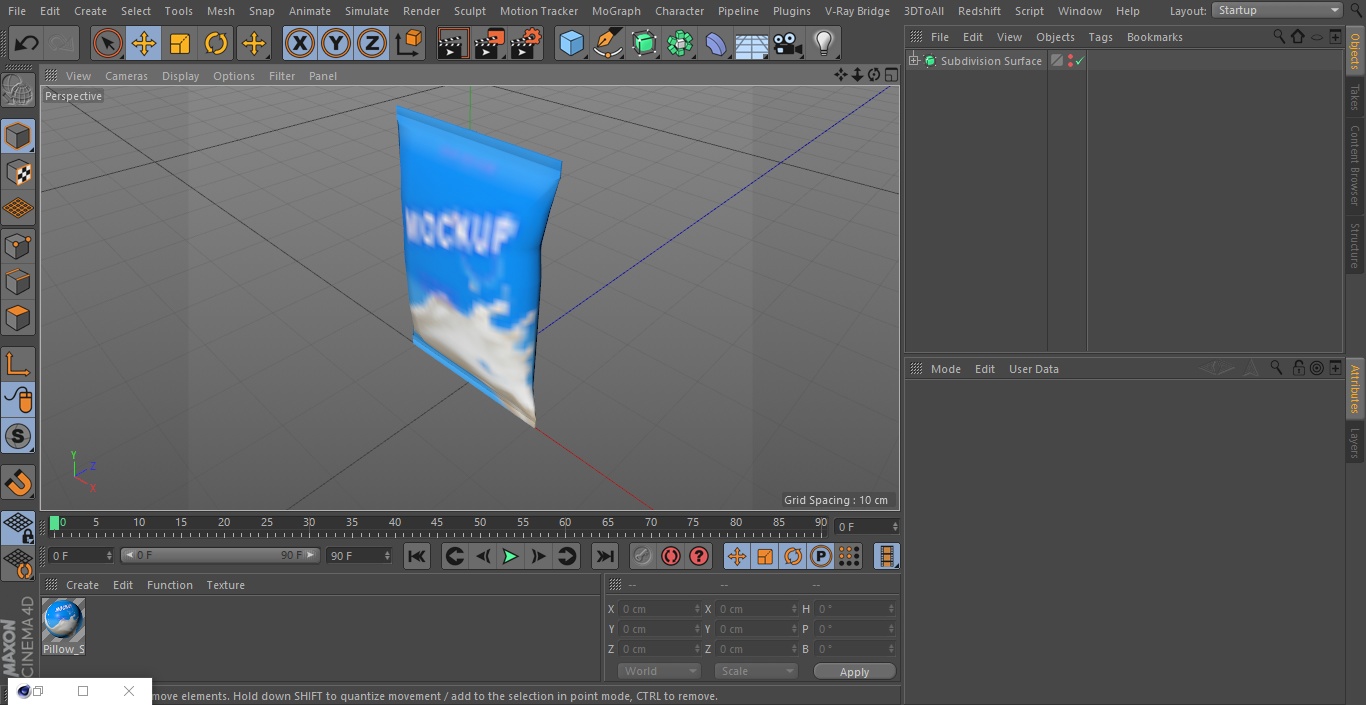Open the World coordinate dropdown
The height and width of the screenshot is (705, 1366).
pos(659,671)
